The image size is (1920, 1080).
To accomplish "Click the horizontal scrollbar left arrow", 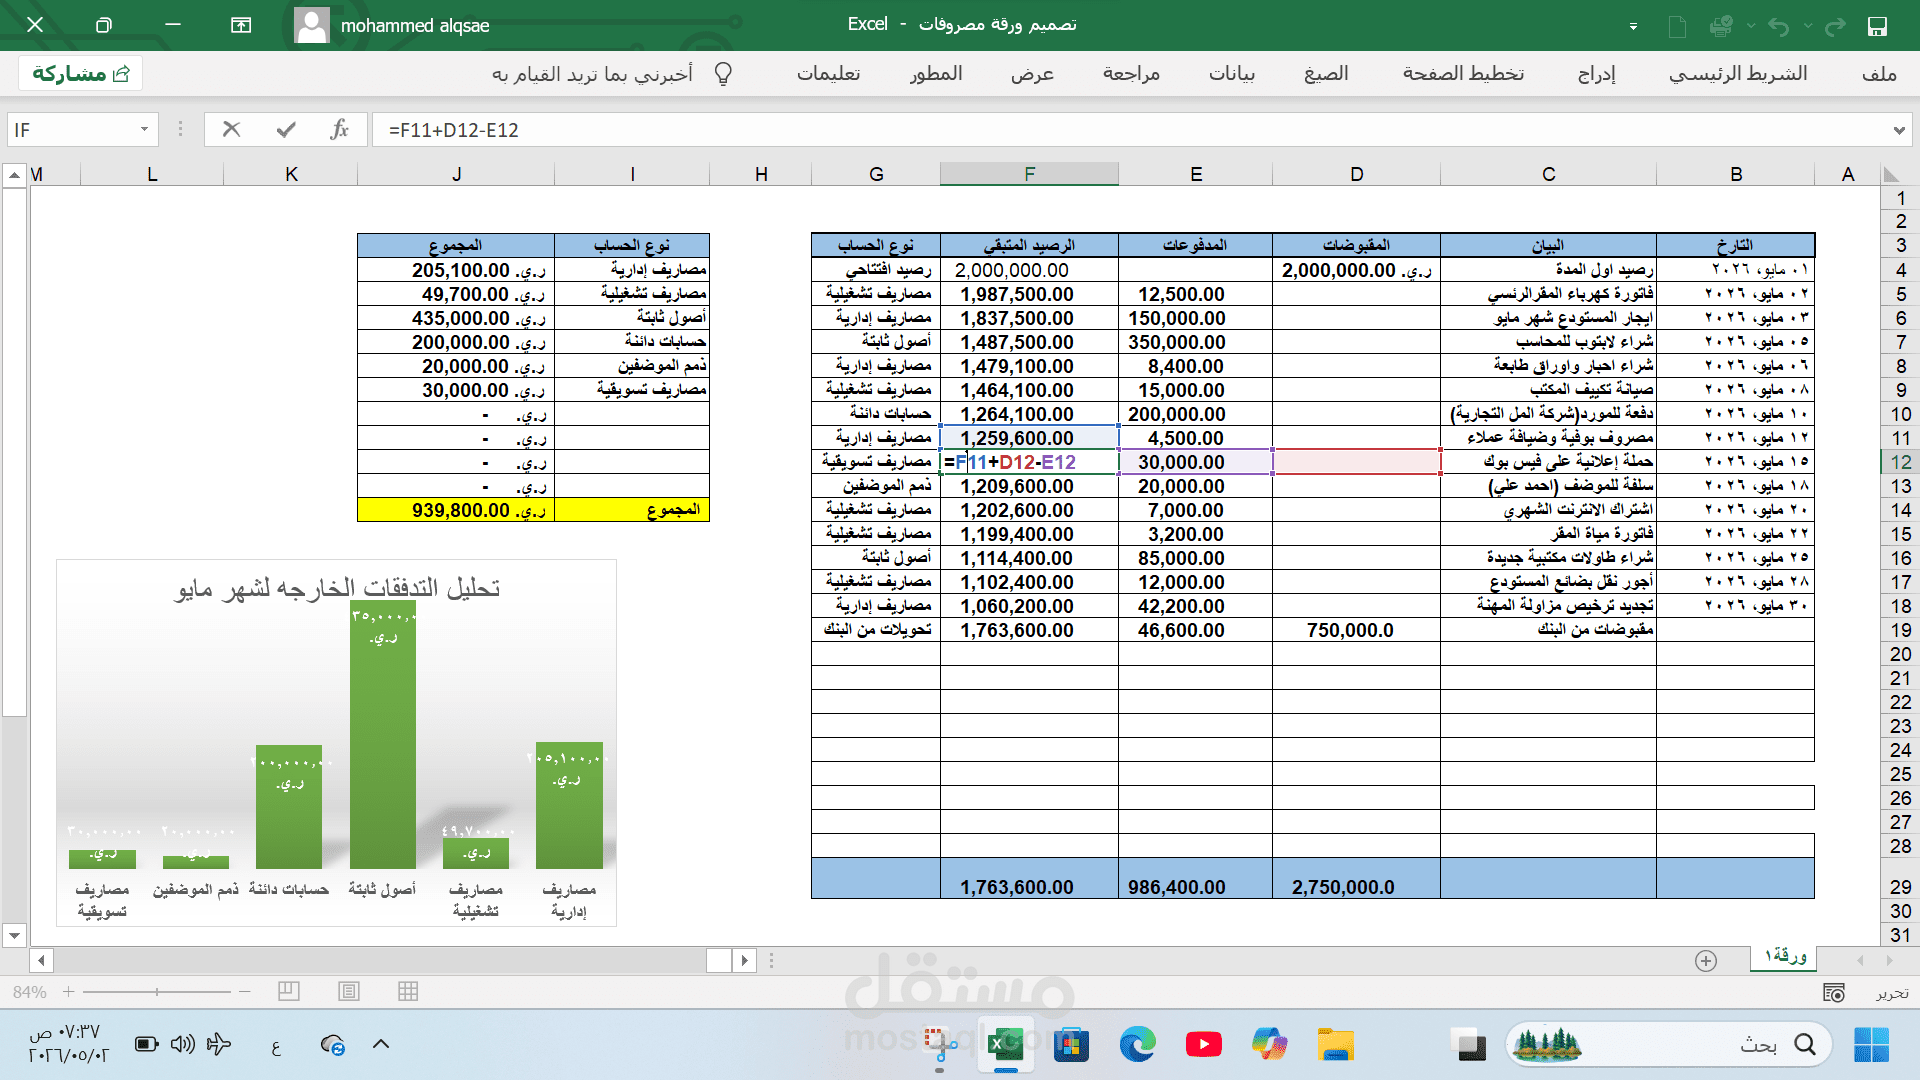I will tap(41, 961).
